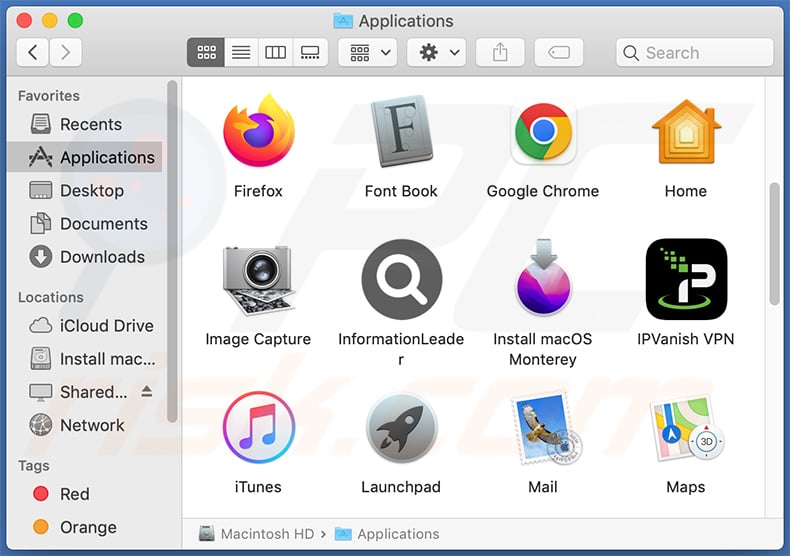Click the IPVanish VPN name label
The width and height of the screenshot is (790, 556).
(686, 339)
